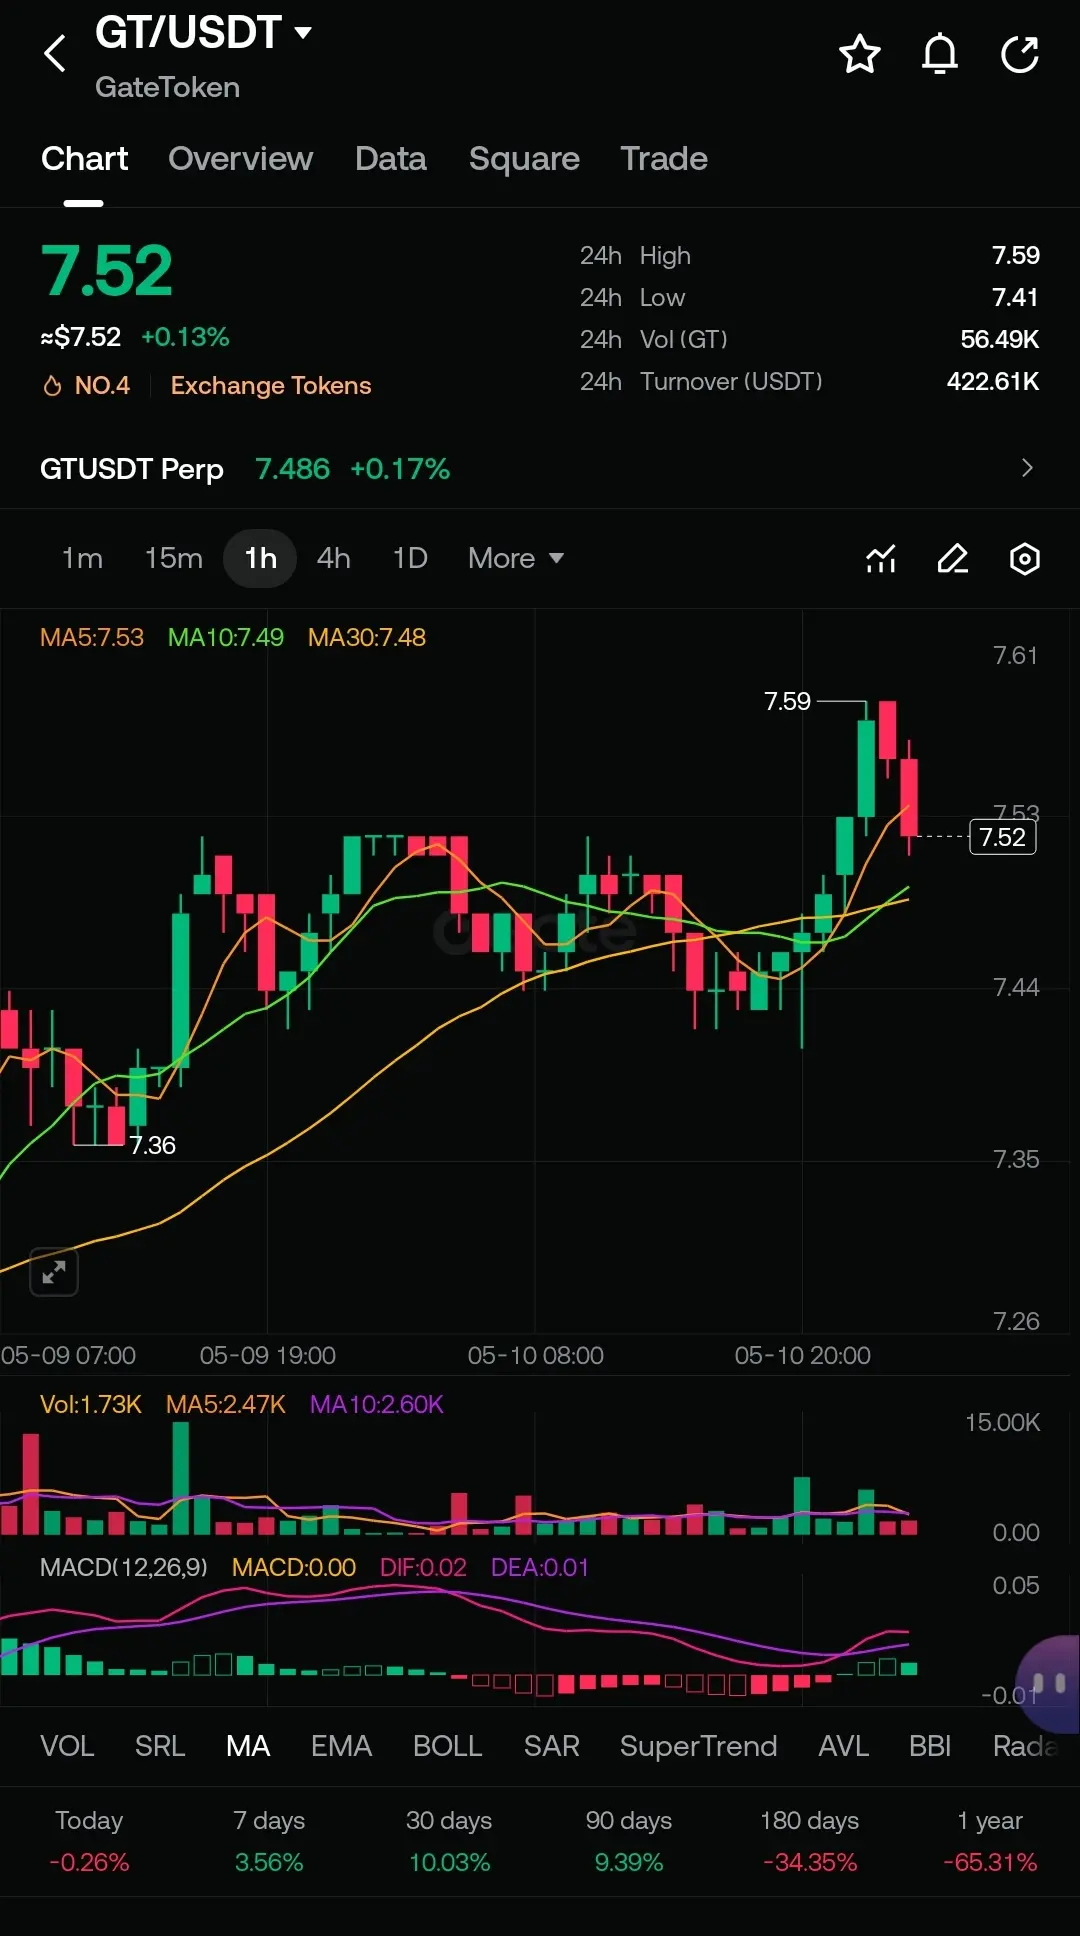Tap the large 7.52 price display
The image size is (1080, 1936).
point(107,271)
